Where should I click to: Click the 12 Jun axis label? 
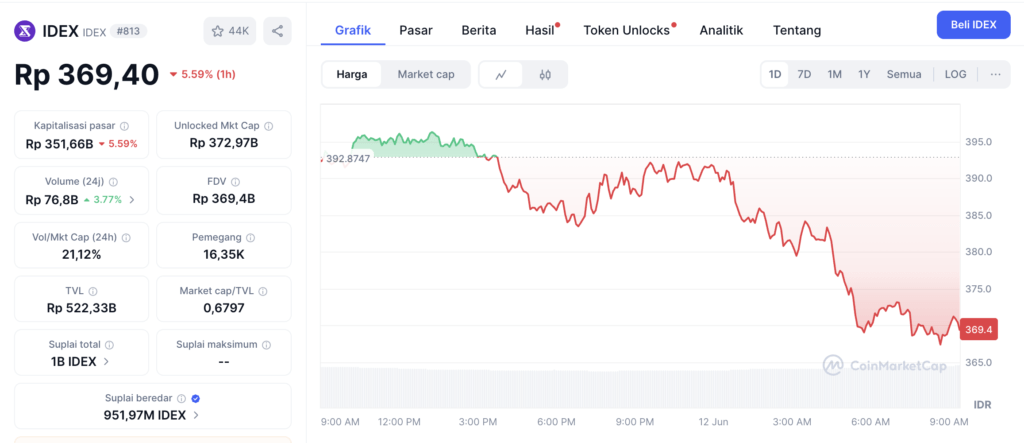(712, 422)
